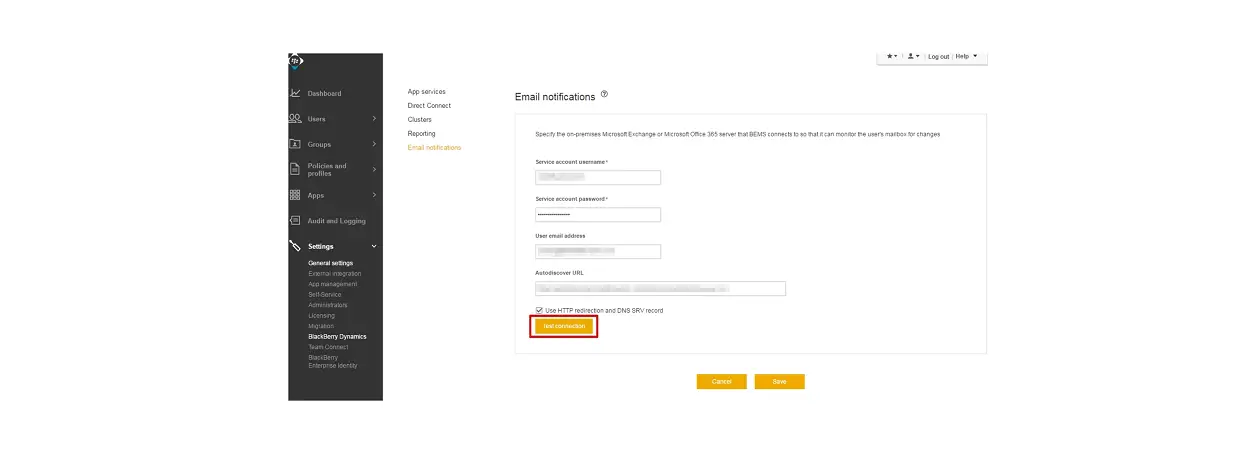The height and width of the screenshot is (453, 1242).
Task: Open the star favorites dropdown
Action: [892, 57]
